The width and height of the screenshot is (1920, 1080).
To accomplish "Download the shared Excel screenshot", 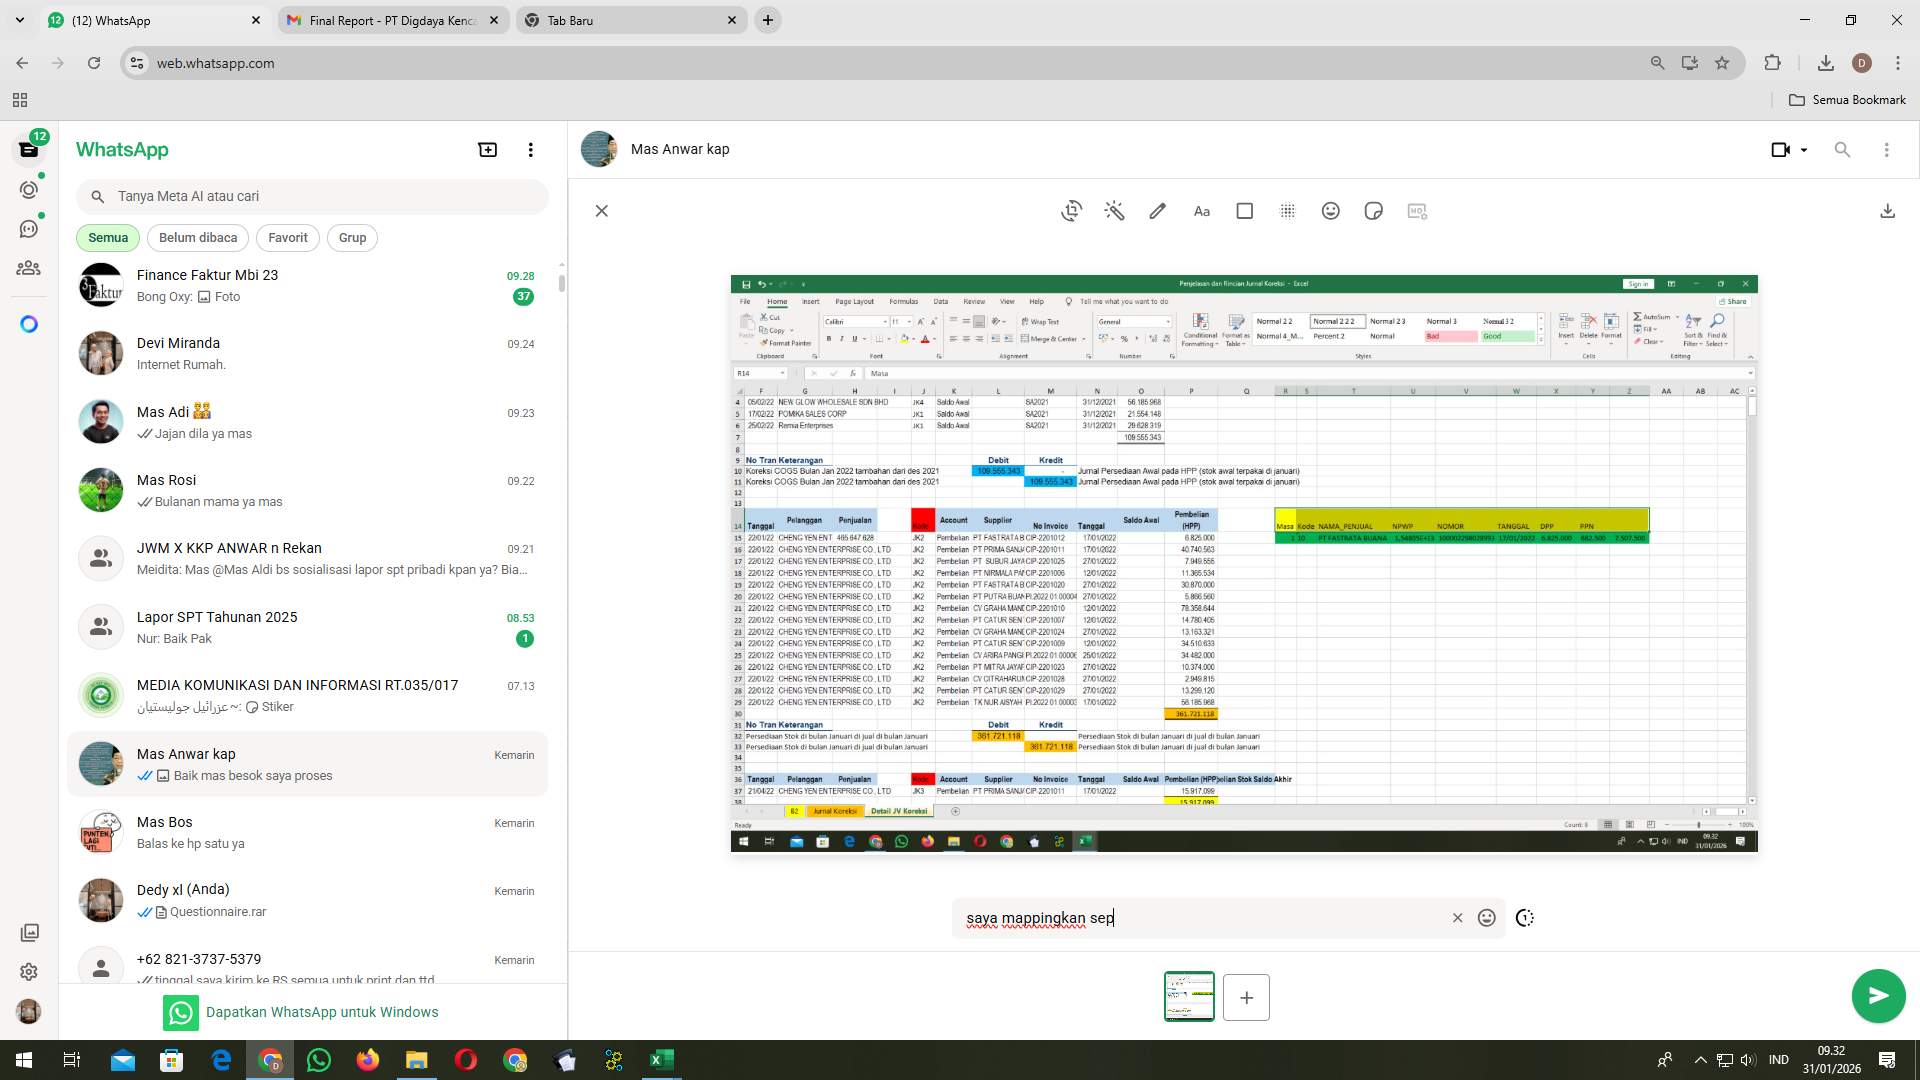I will (1888, 211).
